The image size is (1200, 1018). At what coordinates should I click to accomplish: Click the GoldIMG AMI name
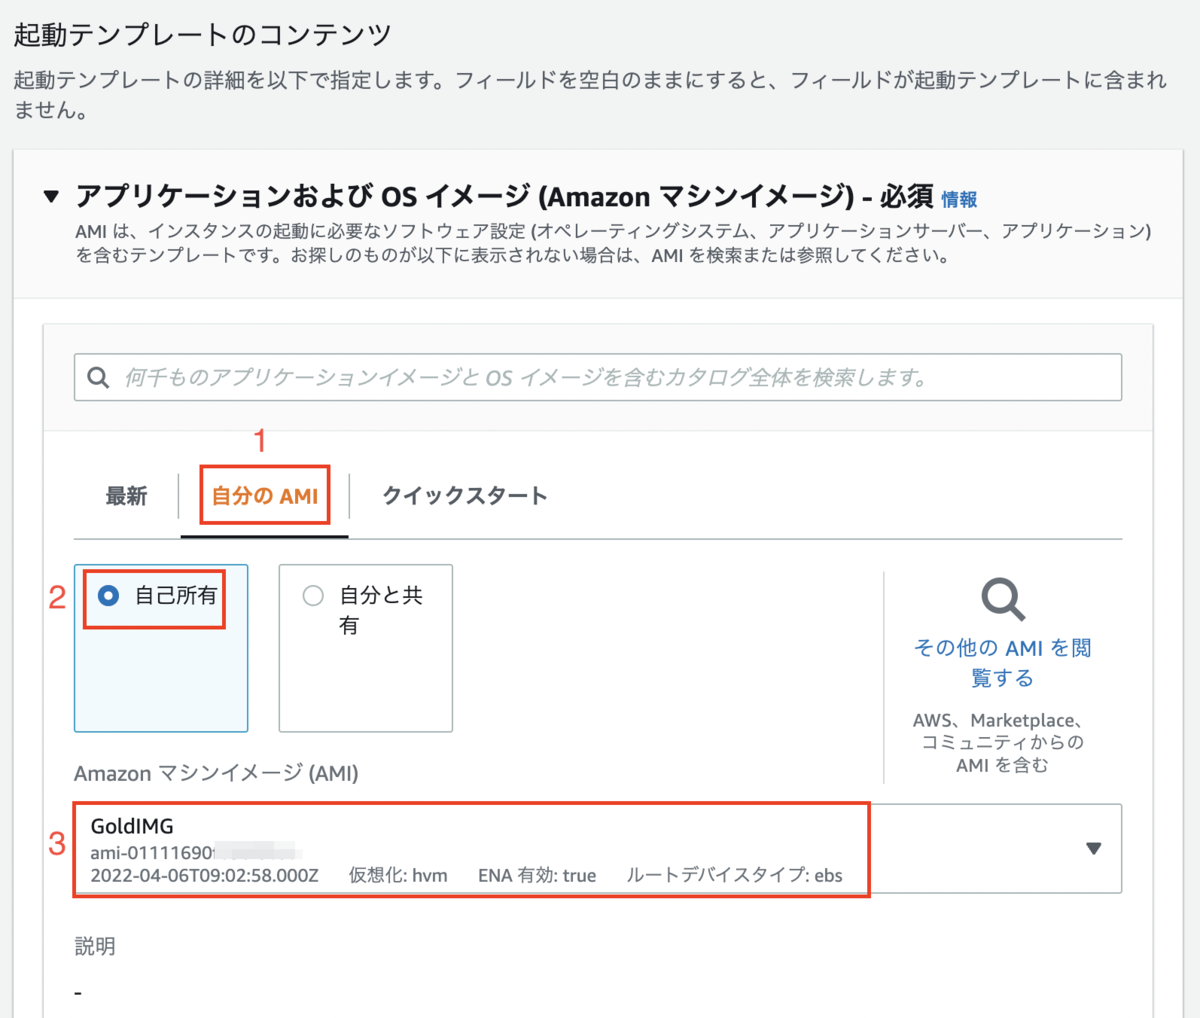click(x=132, y=826)
